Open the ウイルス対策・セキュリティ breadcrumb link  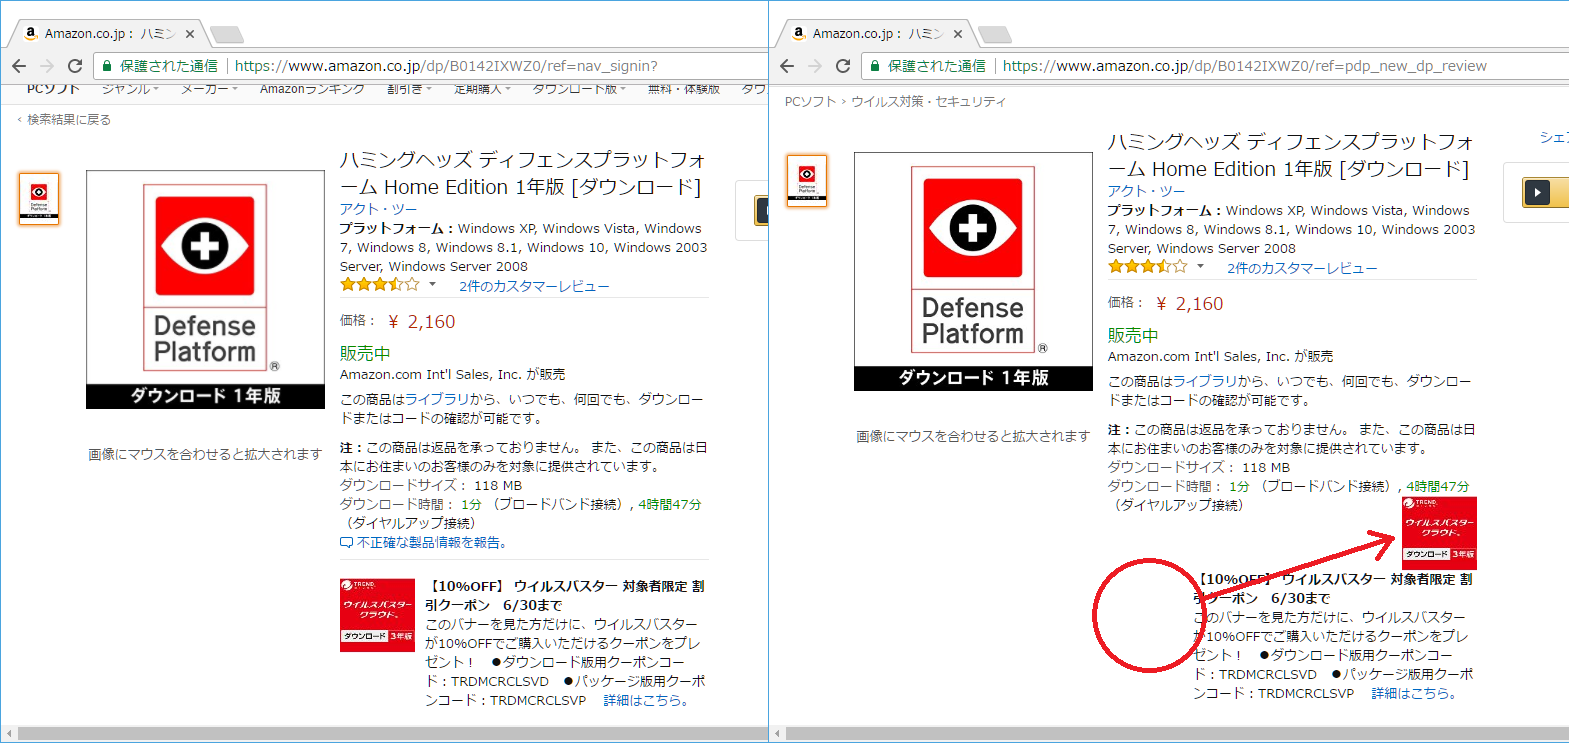928,102
